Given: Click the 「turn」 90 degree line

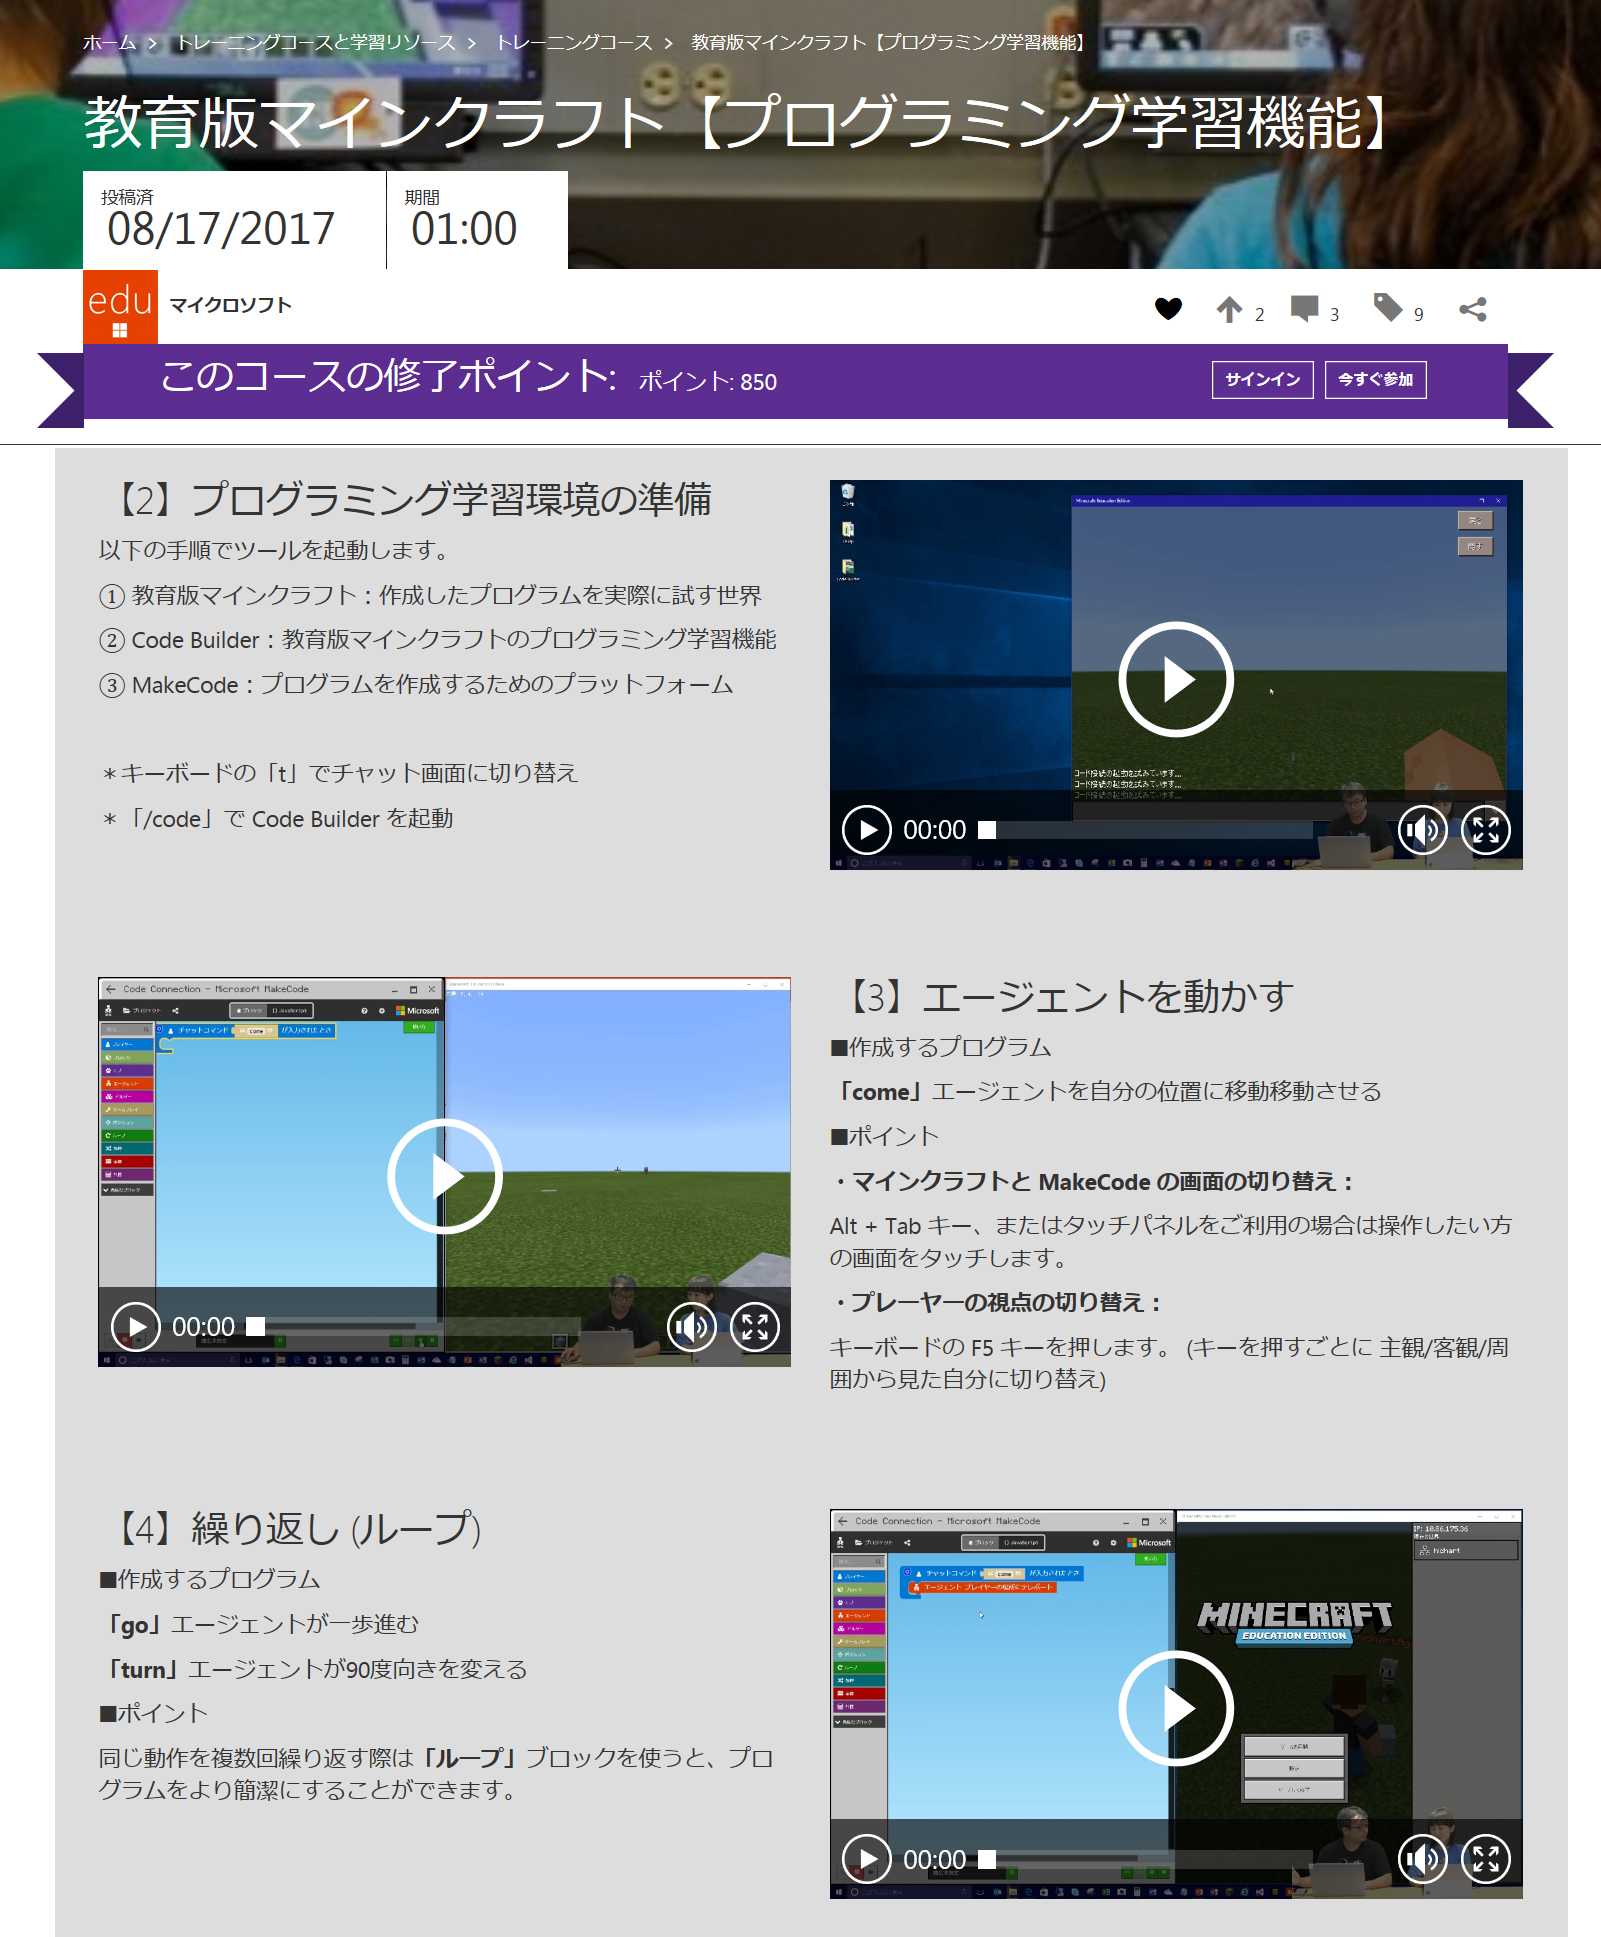Looking at the screenshot, I should (314, 1669).
